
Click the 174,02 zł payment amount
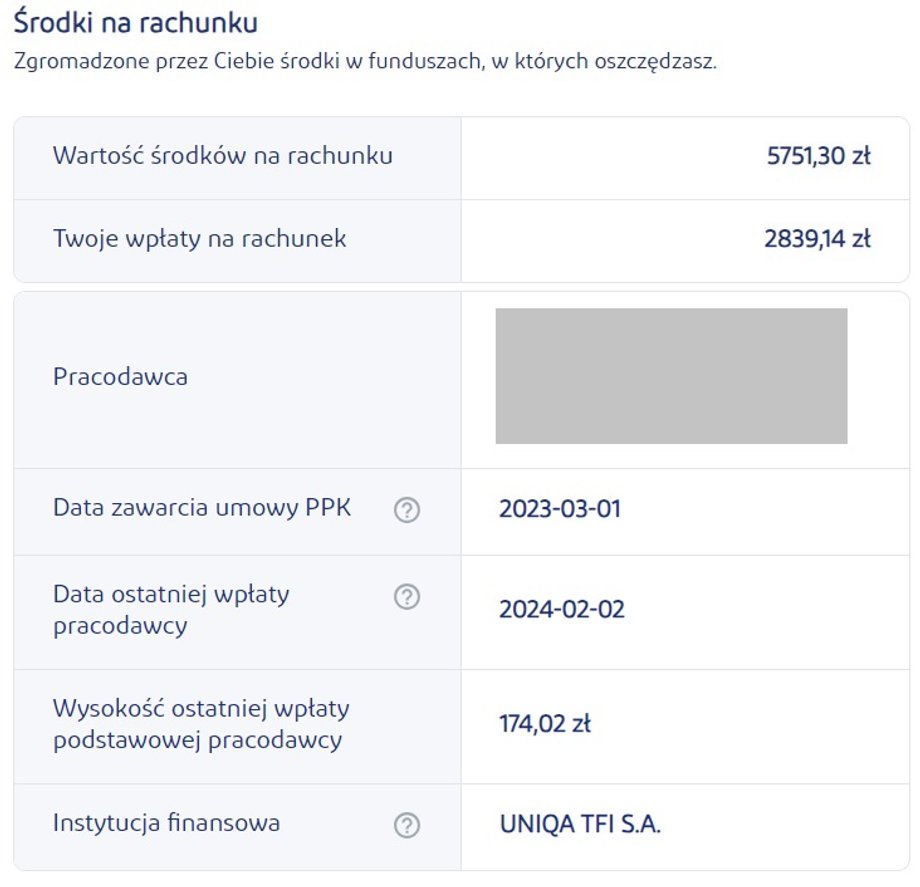click(x=545, y=723)
